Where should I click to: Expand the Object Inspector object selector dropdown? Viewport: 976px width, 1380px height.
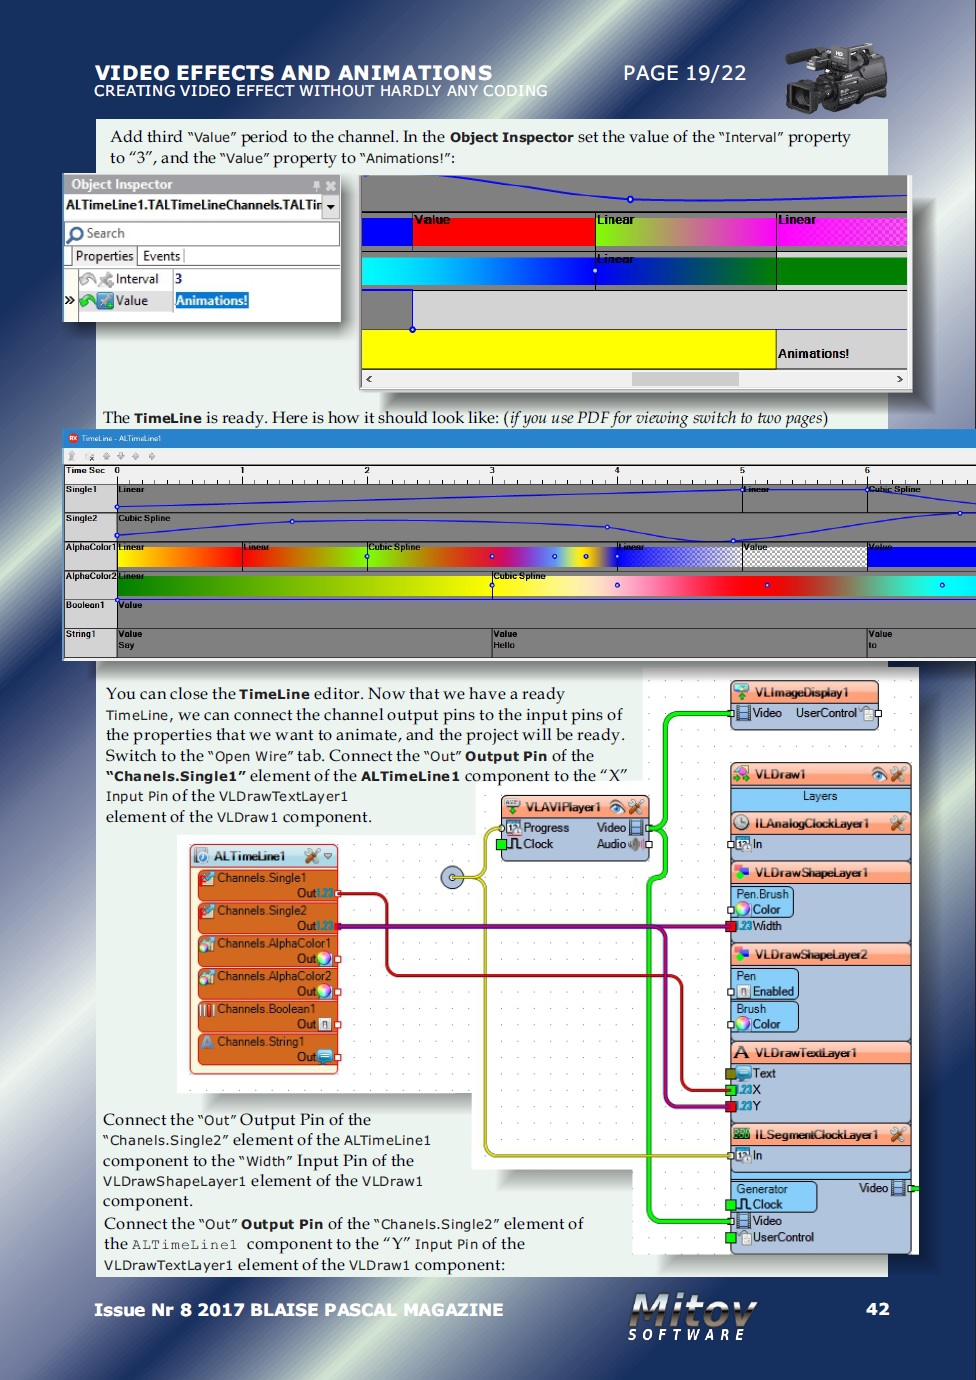(x=331, y=206)
